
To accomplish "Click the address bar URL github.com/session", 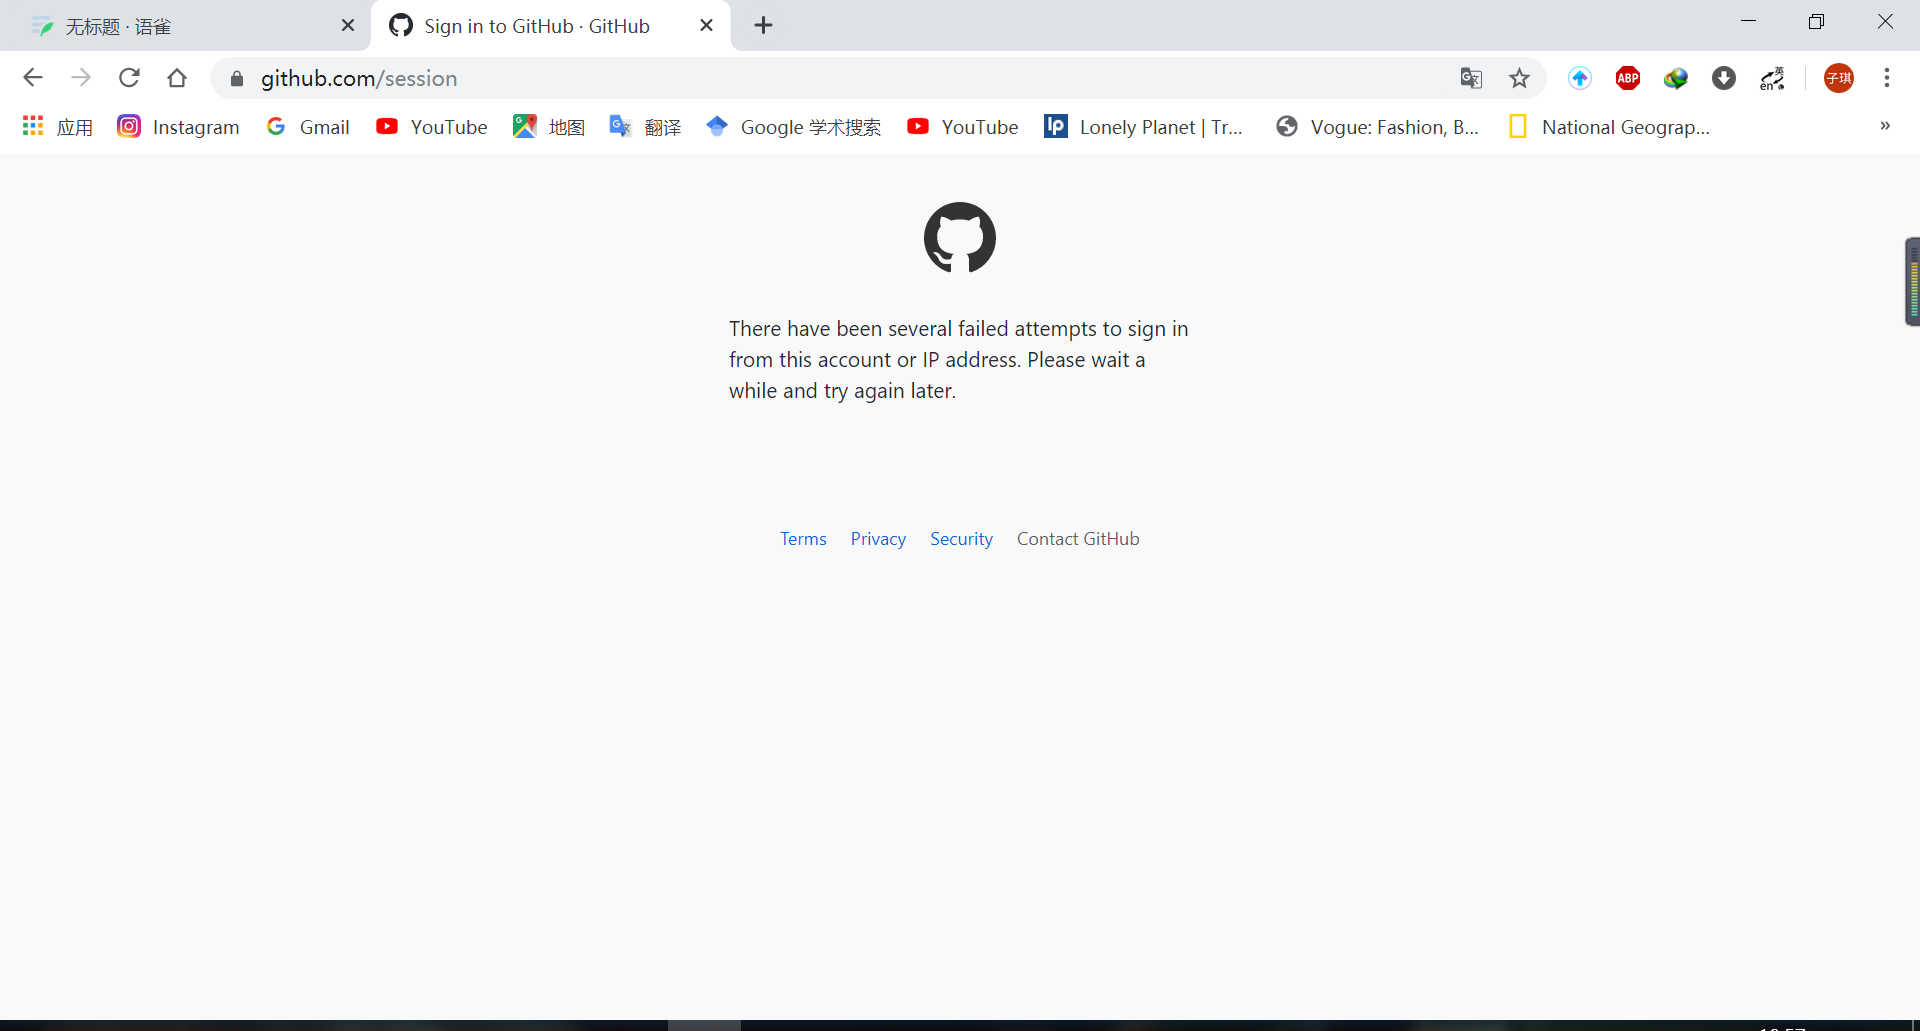I will (359, 79).
